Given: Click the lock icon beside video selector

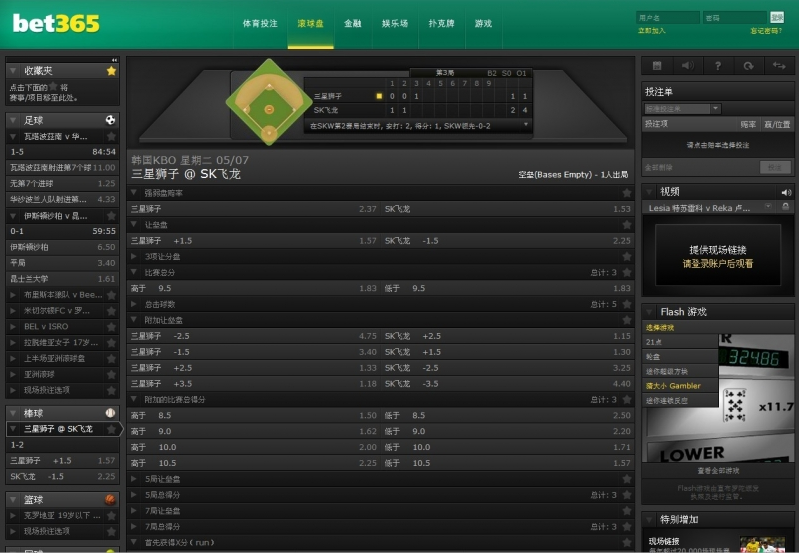Looking at the screenshot, I should point(786,207).
